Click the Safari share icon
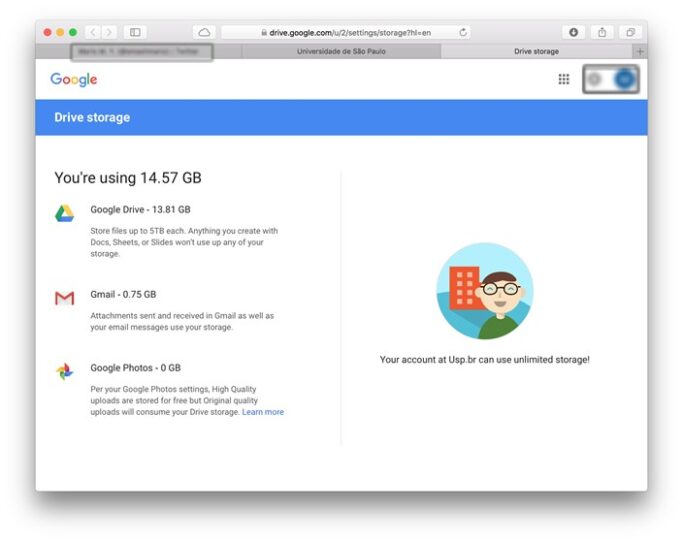The width and height of the screenshot is (683, 542). (602, 32)
